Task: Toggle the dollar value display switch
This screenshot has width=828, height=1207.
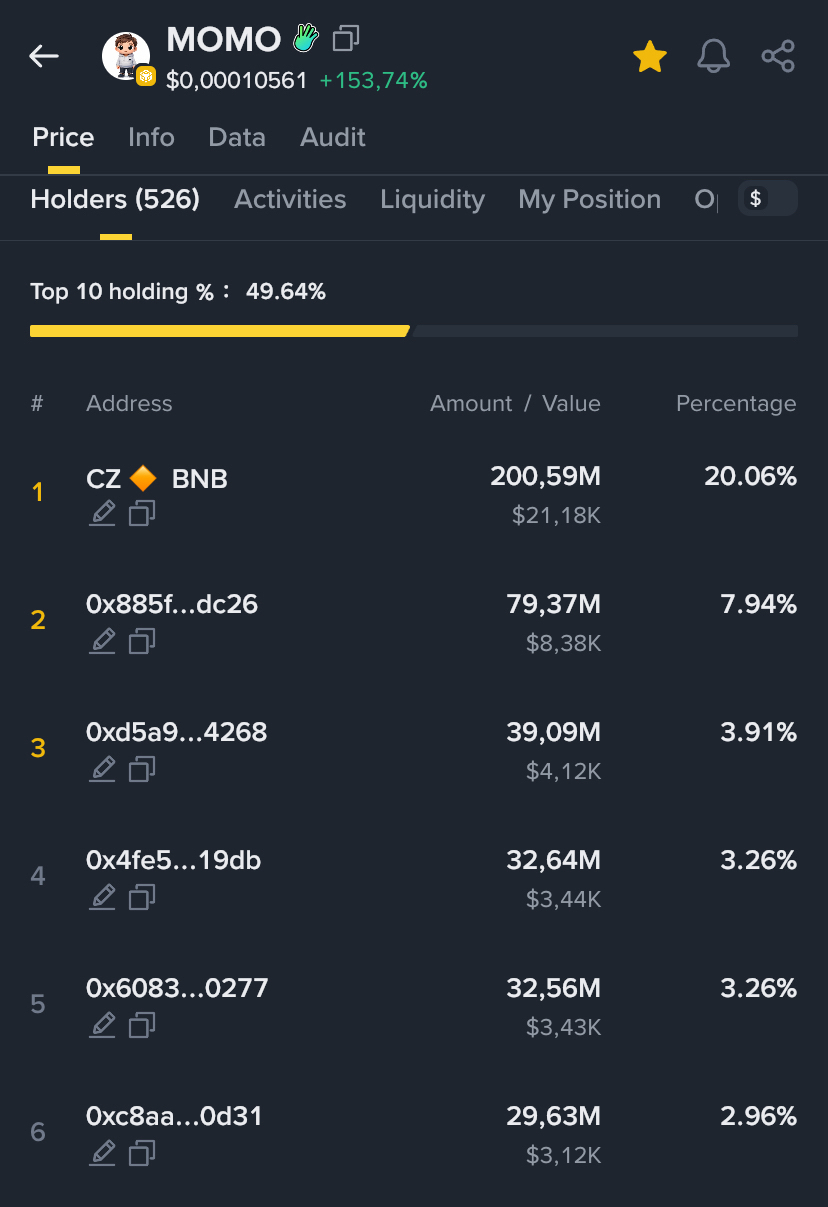Action: tap(767, 199)
